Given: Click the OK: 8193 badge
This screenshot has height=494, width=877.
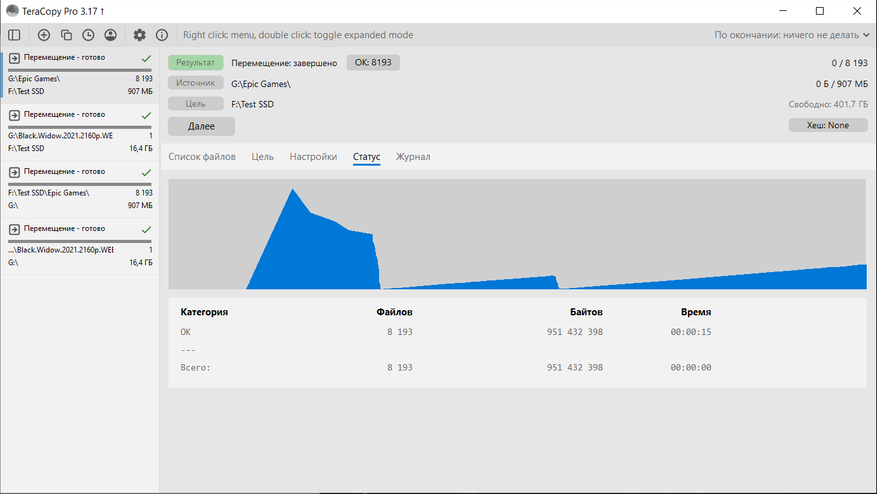Looking at the screenshot, I should pos(373,63).
